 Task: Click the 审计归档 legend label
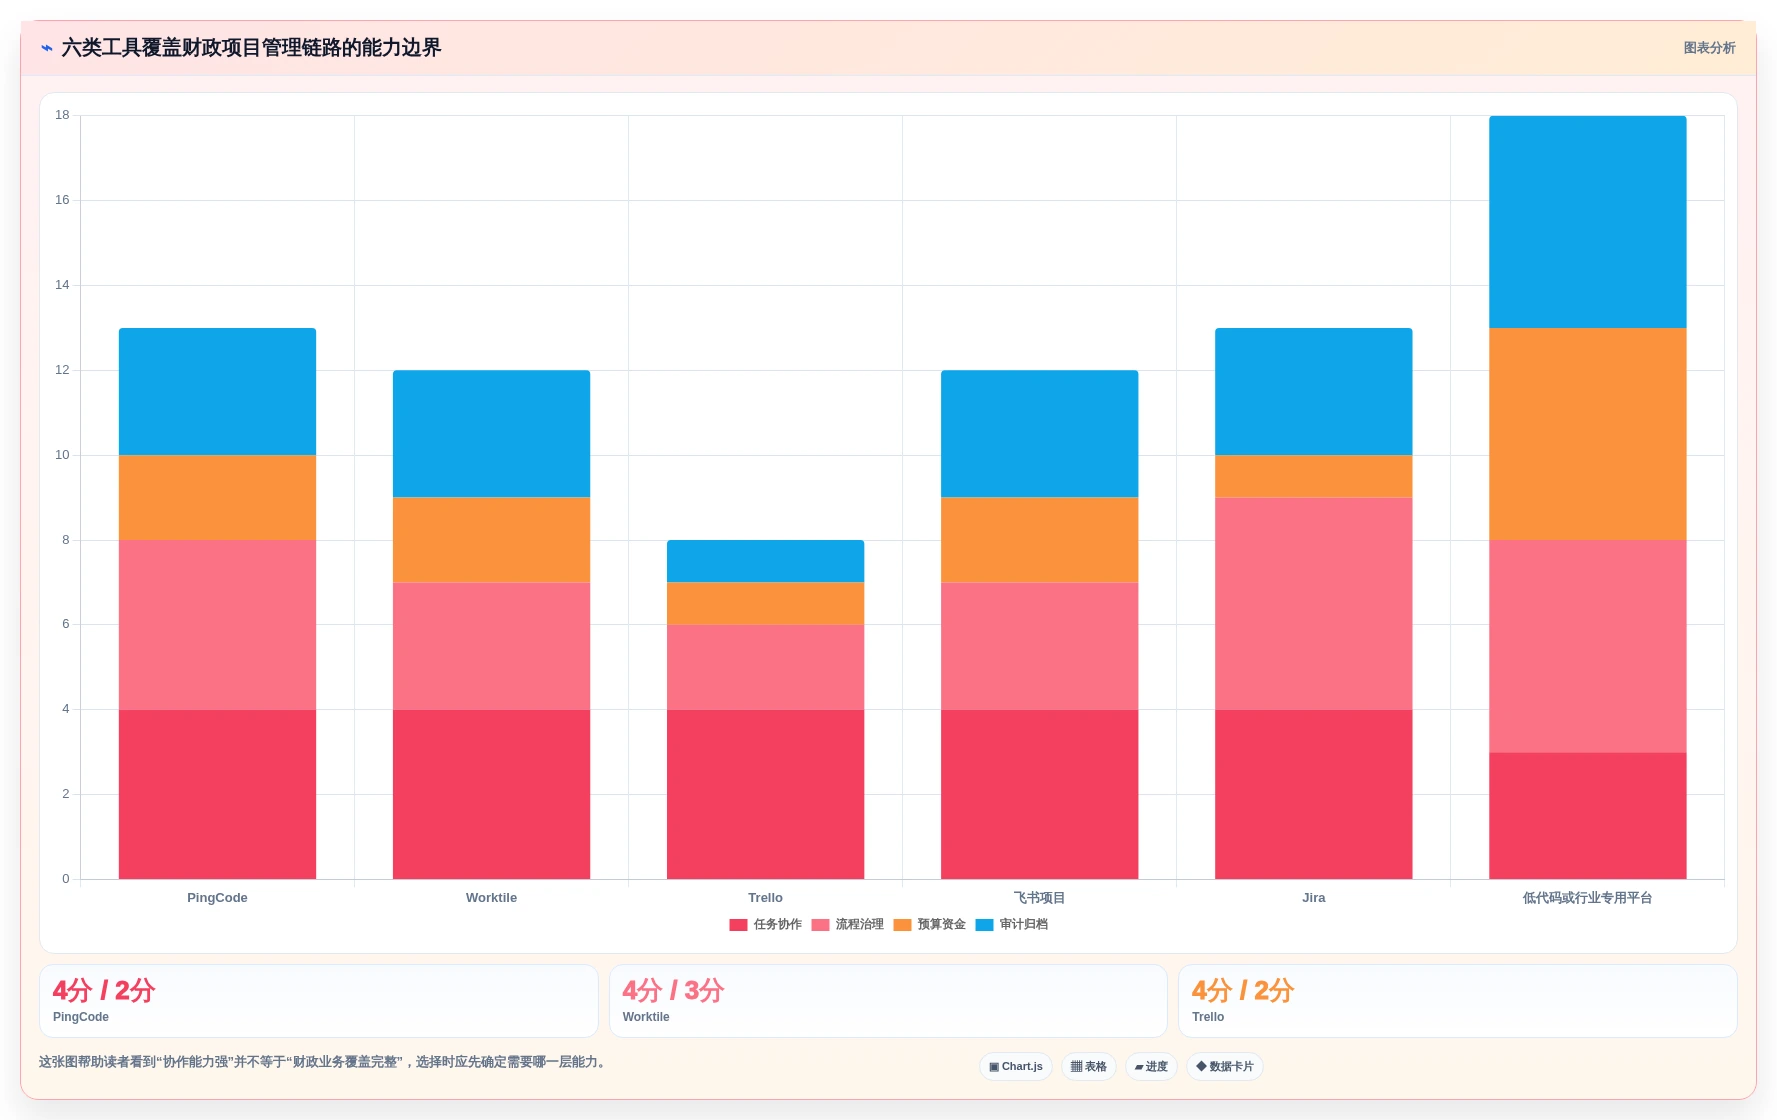click(1024, 925)
